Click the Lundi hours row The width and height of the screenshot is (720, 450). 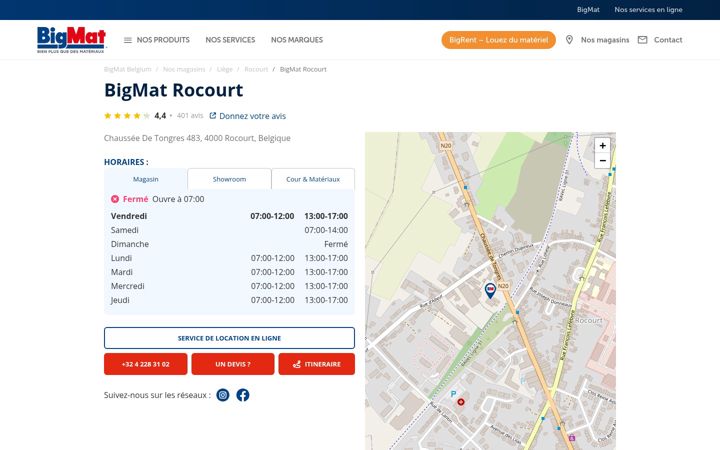click(229, 258)
